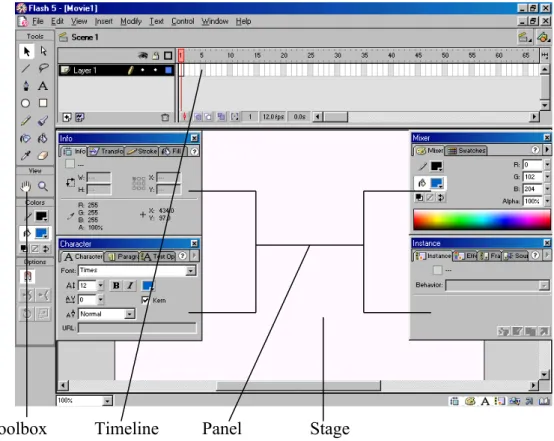Open Edit Symbols icon top right
Viewport: 554px width, 441px height.
pyautogui.click(x=543, y=37)
